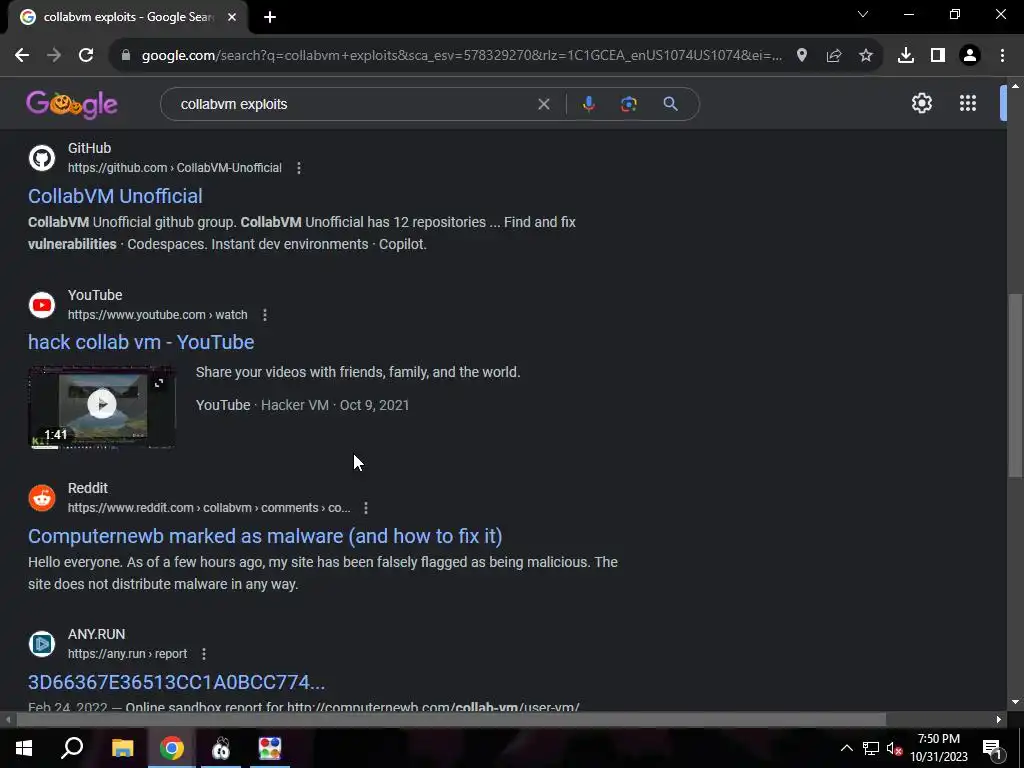Expand the video preview using the corner icon
Screen dimensions: 1024x768
159,383
